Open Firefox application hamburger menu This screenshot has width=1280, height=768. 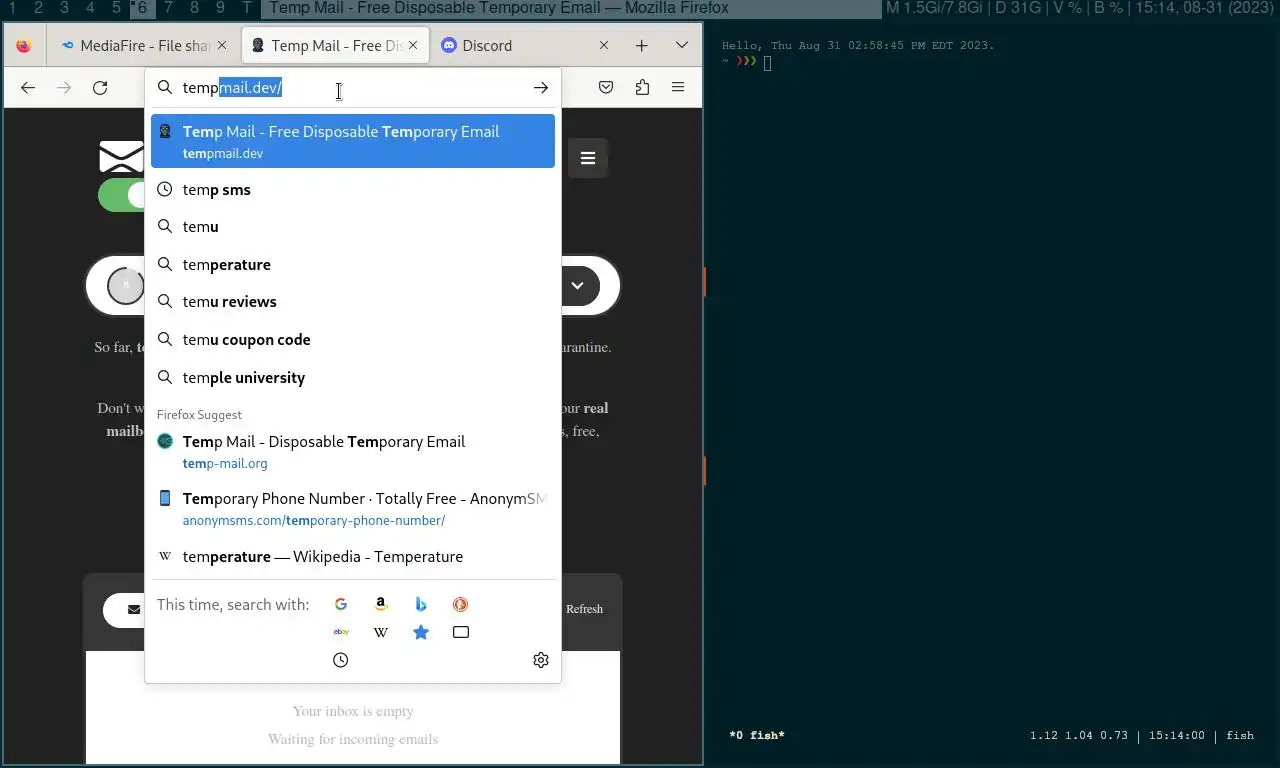coord(678,88)
